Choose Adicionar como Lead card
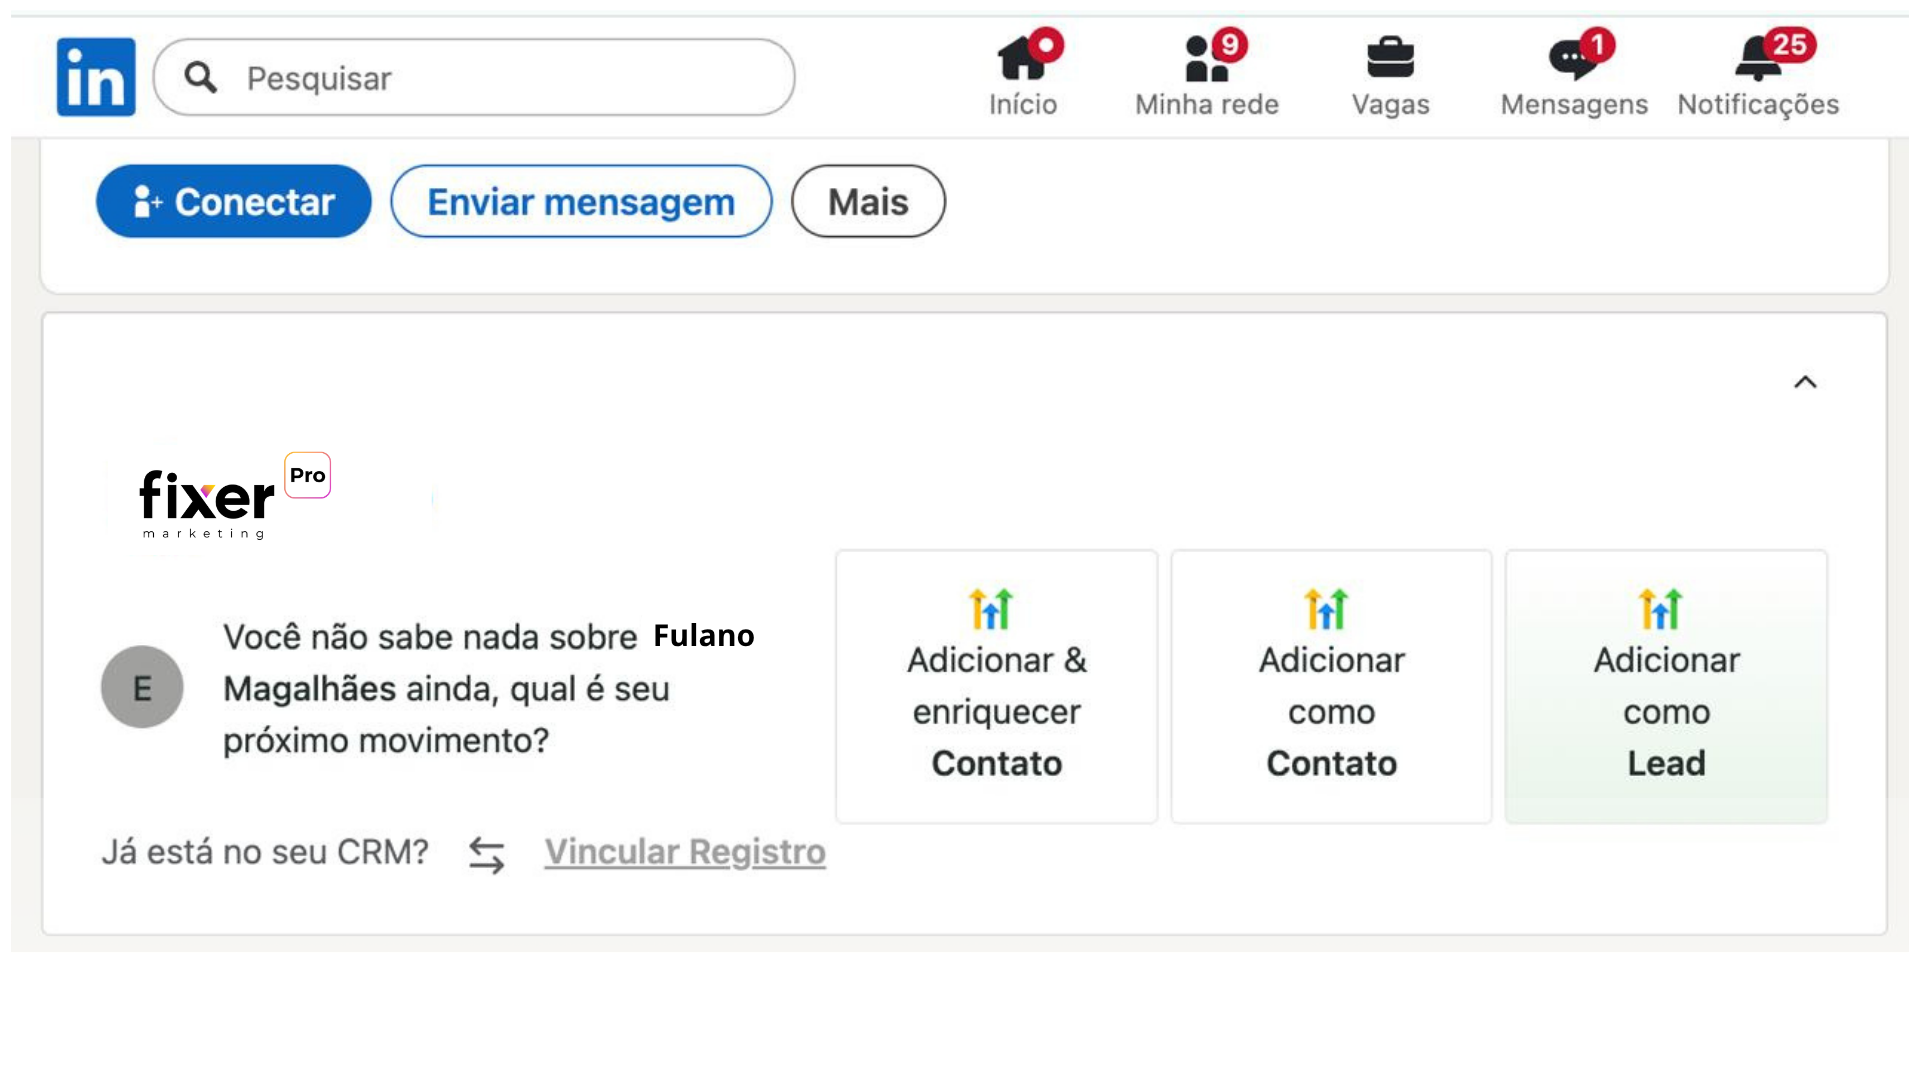Image resolution: width=1920 pixels, height=1080 pixels. (x=1666, y=686)
